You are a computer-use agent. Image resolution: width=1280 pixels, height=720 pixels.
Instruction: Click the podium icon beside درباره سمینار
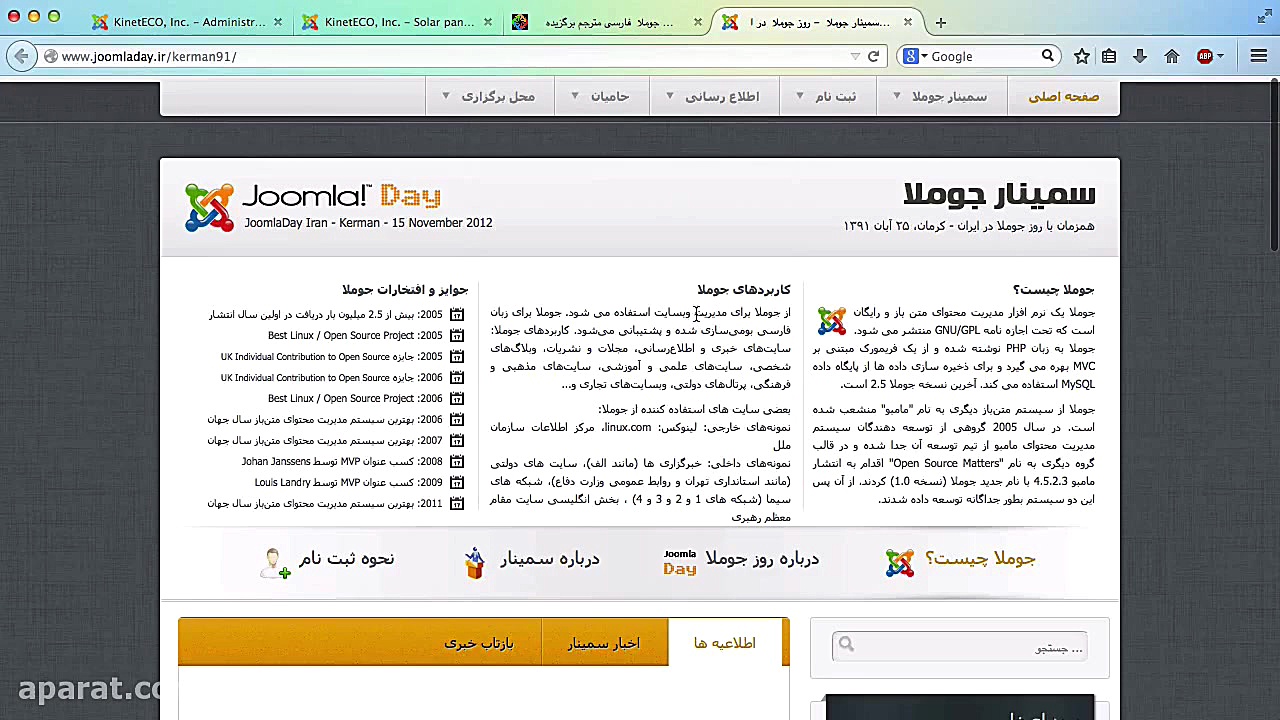point(474,561)
